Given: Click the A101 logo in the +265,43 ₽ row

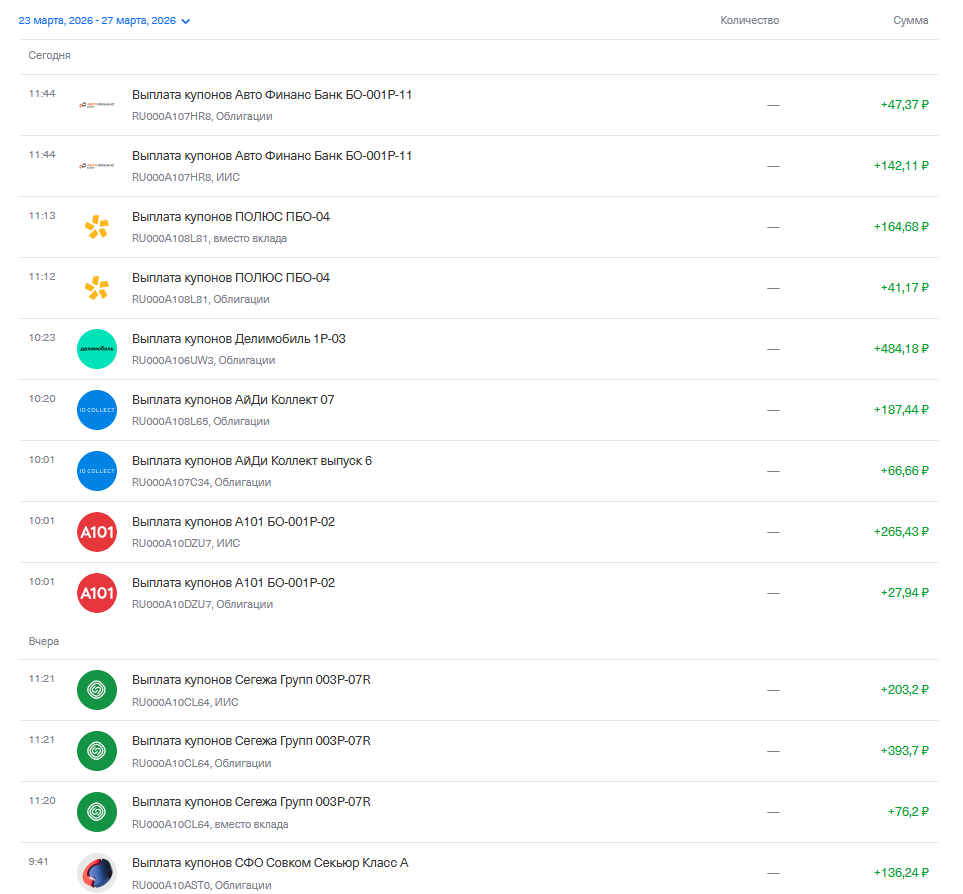Looking at the screenshot, I should point(97,532).
